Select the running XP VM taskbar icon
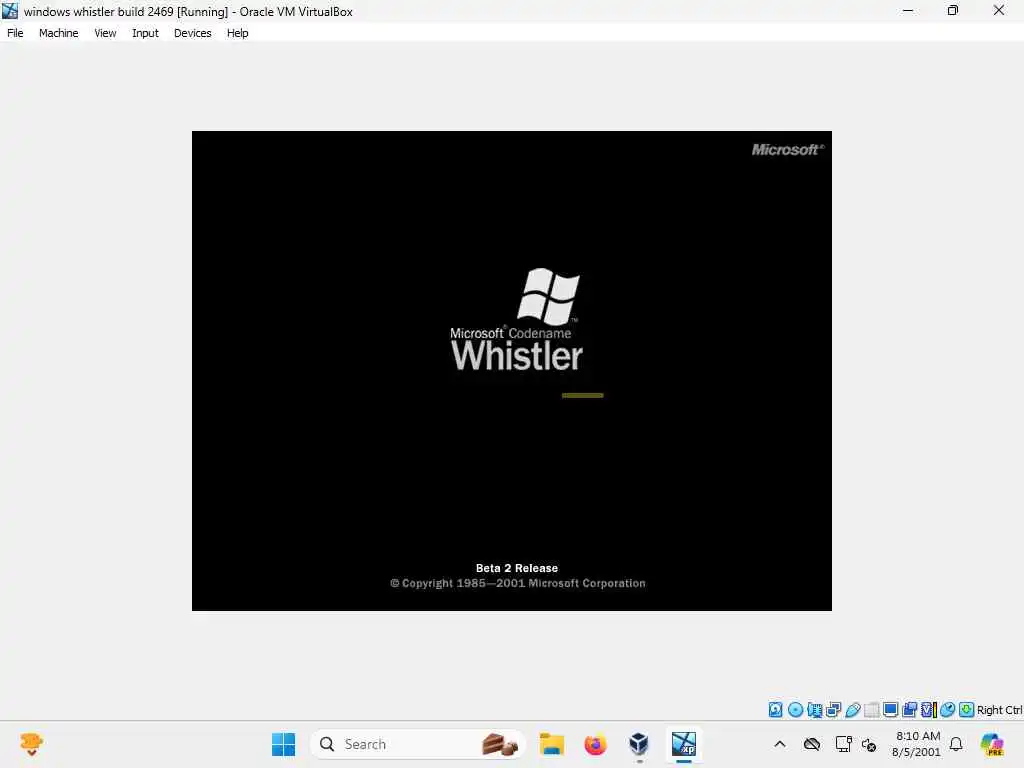Screen dimensions: 1024x768 pyautogui.click(x=684, y=744)
